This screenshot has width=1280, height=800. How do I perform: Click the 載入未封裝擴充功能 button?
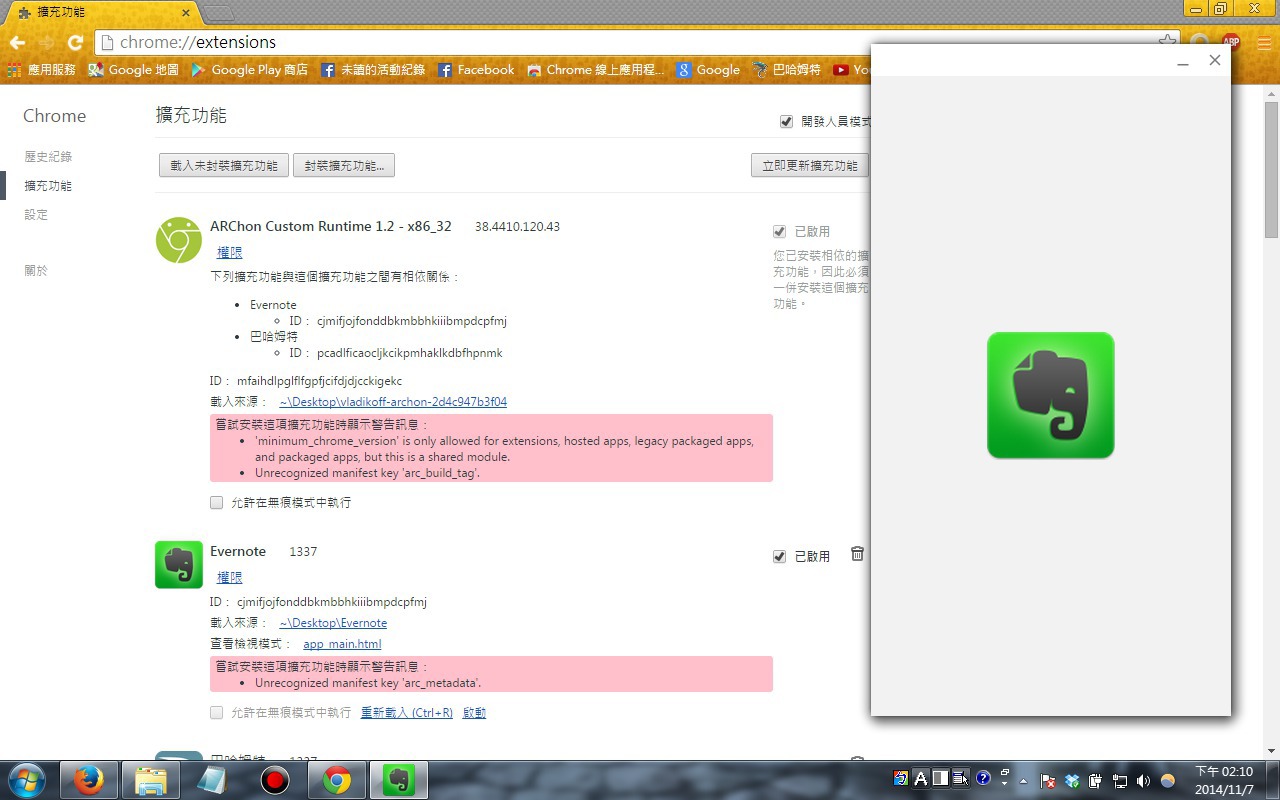point(224,165)
